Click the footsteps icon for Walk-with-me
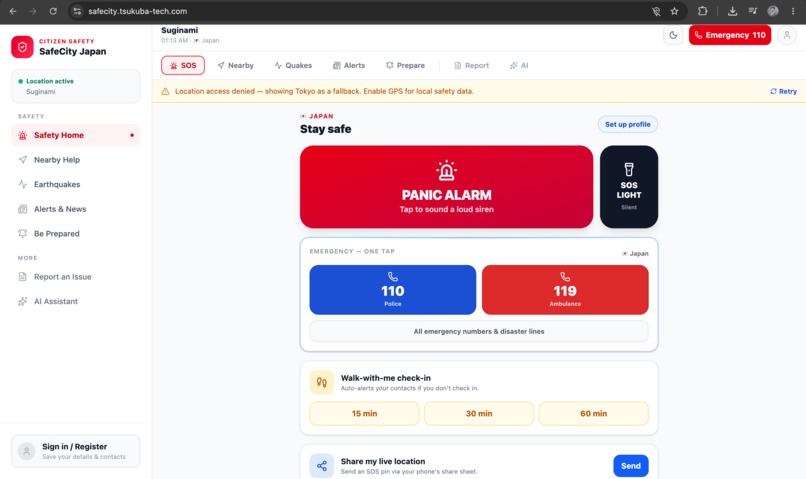806x479 pixels. (x=322, y=382)
